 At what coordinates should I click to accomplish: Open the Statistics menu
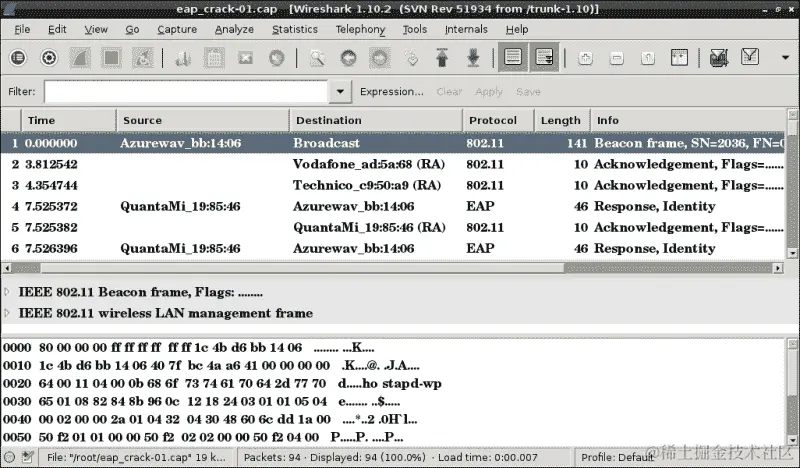click(294, 30)
